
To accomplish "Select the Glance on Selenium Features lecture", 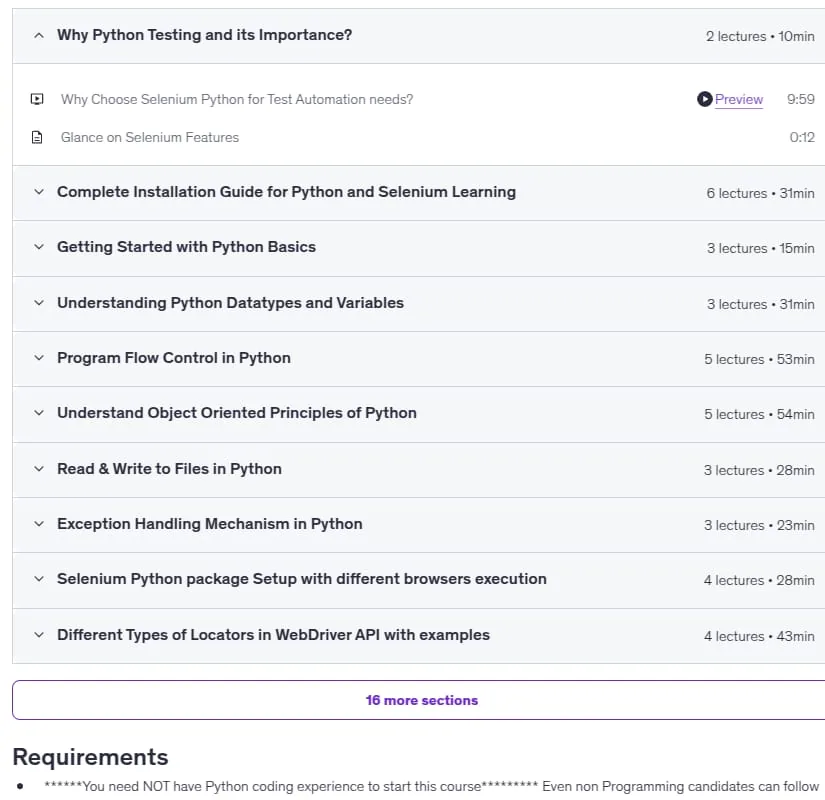I will pos(149,137).
